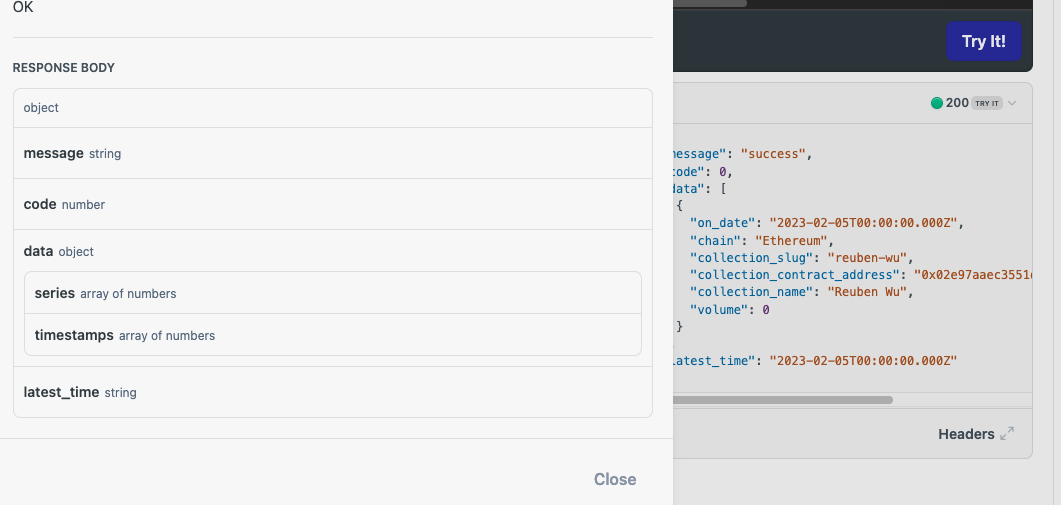
Task: Click the OK status text
Action: [x=23, y=7]
